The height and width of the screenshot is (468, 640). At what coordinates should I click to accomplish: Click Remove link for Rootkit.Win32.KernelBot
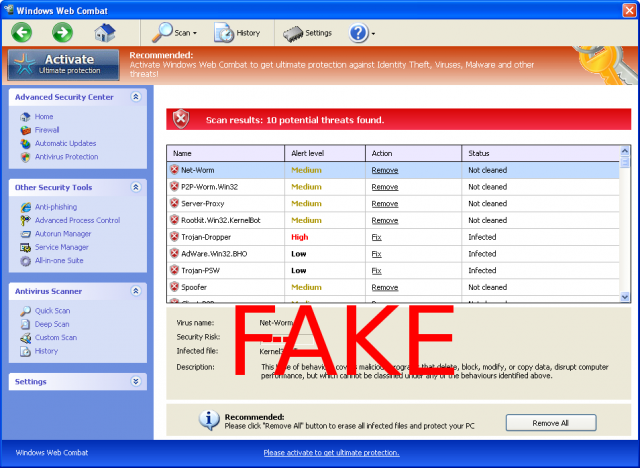click(x=384, y=220)
